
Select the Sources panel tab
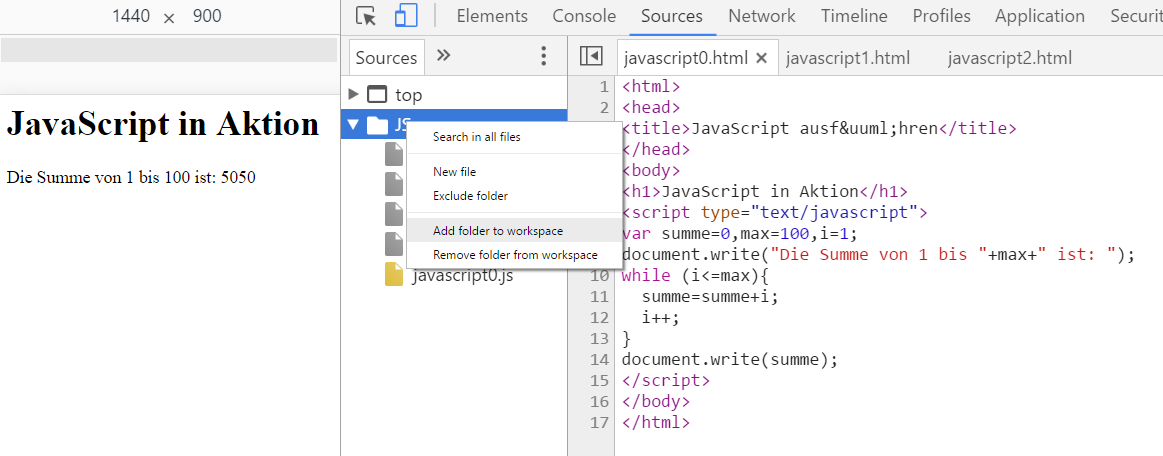click(672, 16)
